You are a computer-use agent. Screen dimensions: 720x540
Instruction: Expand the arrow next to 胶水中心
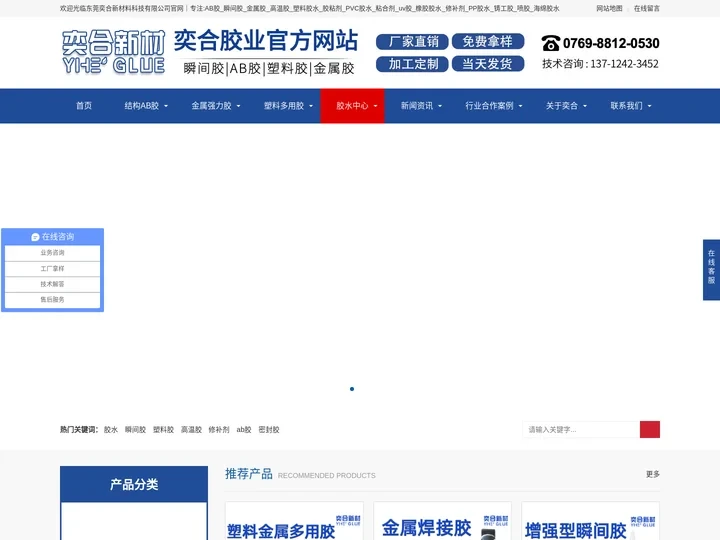(x=375, y=106)
